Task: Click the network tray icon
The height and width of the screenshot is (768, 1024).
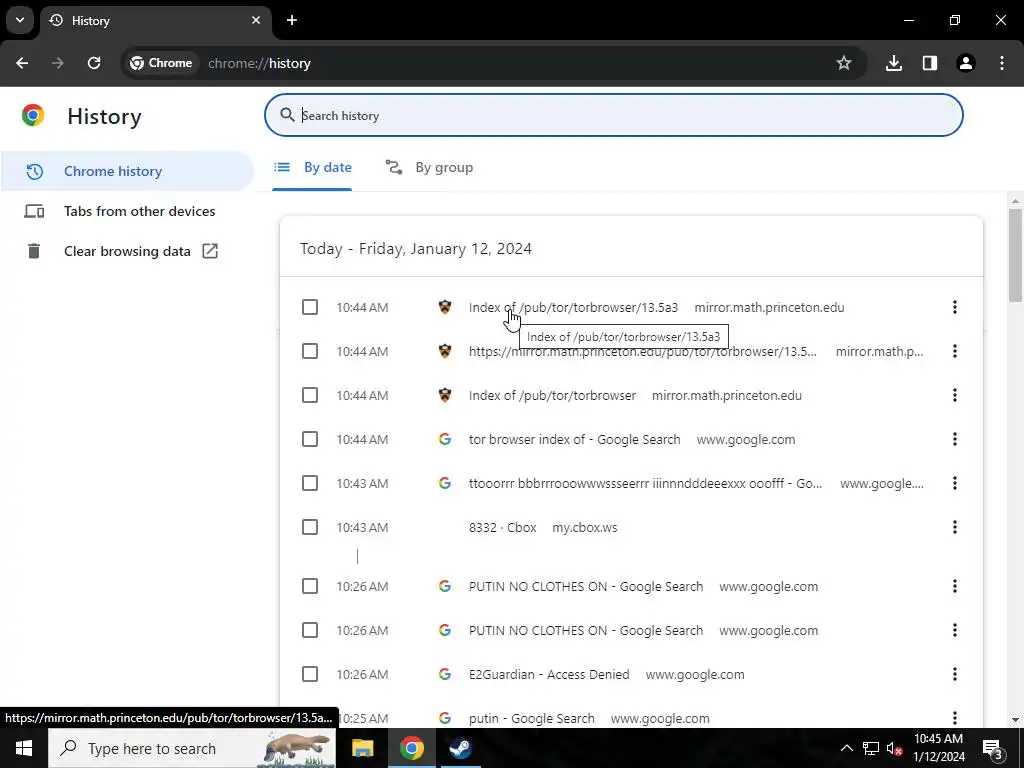Action: pos(871,748)
